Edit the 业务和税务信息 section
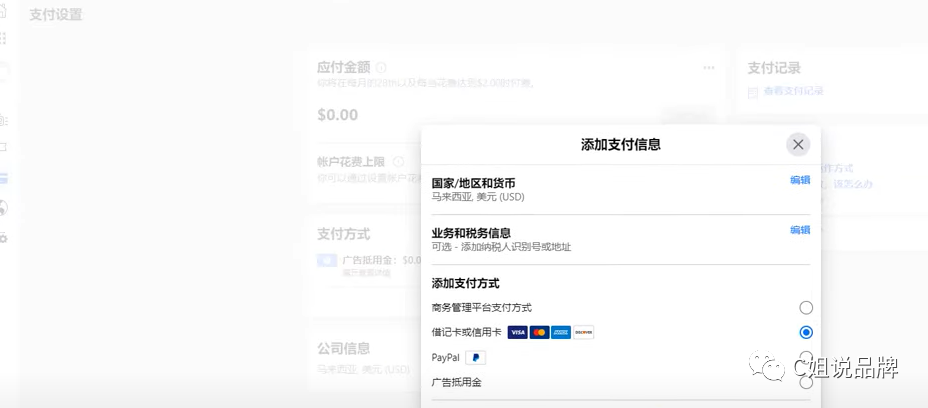The height and width of the screenshot is (408, 928). tap(800, 230)
